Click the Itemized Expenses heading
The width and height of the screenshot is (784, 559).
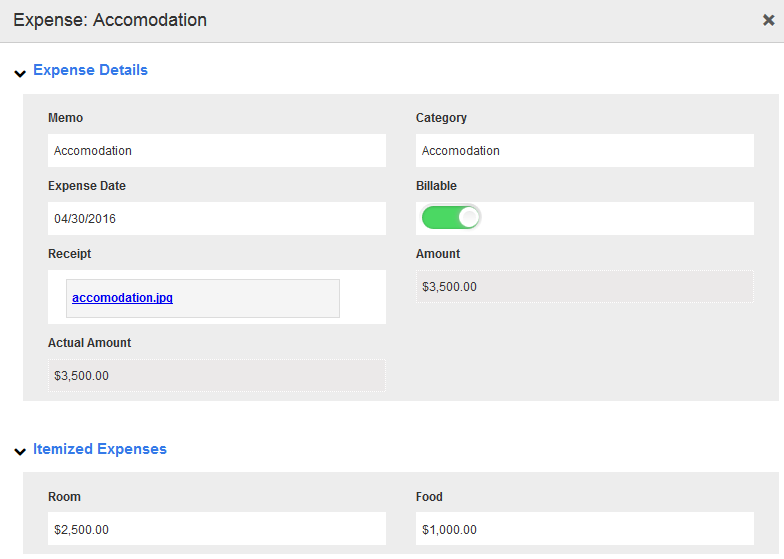point(100,449)
